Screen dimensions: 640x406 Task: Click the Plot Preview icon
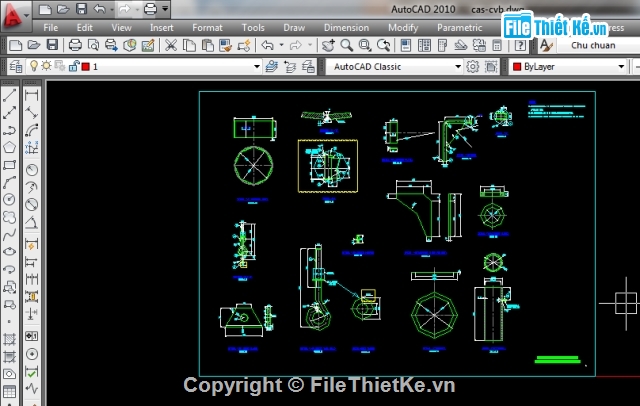93,45
